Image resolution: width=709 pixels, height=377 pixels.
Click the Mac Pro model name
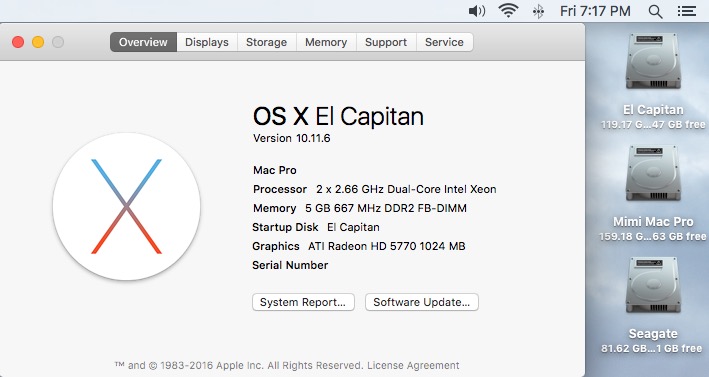click(x=275, y=170)
